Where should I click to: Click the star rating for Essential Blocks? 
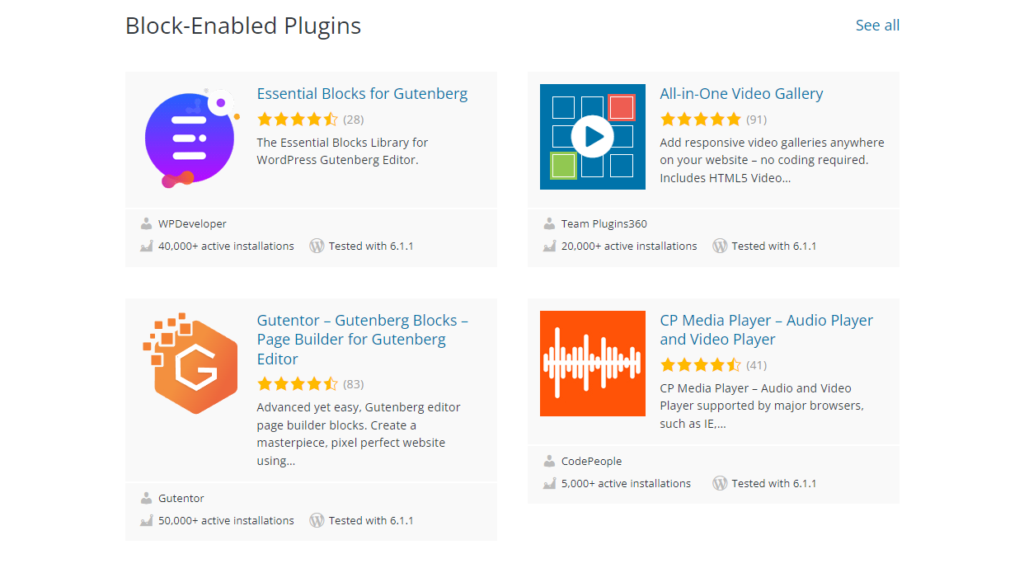(x=297, y=119)
